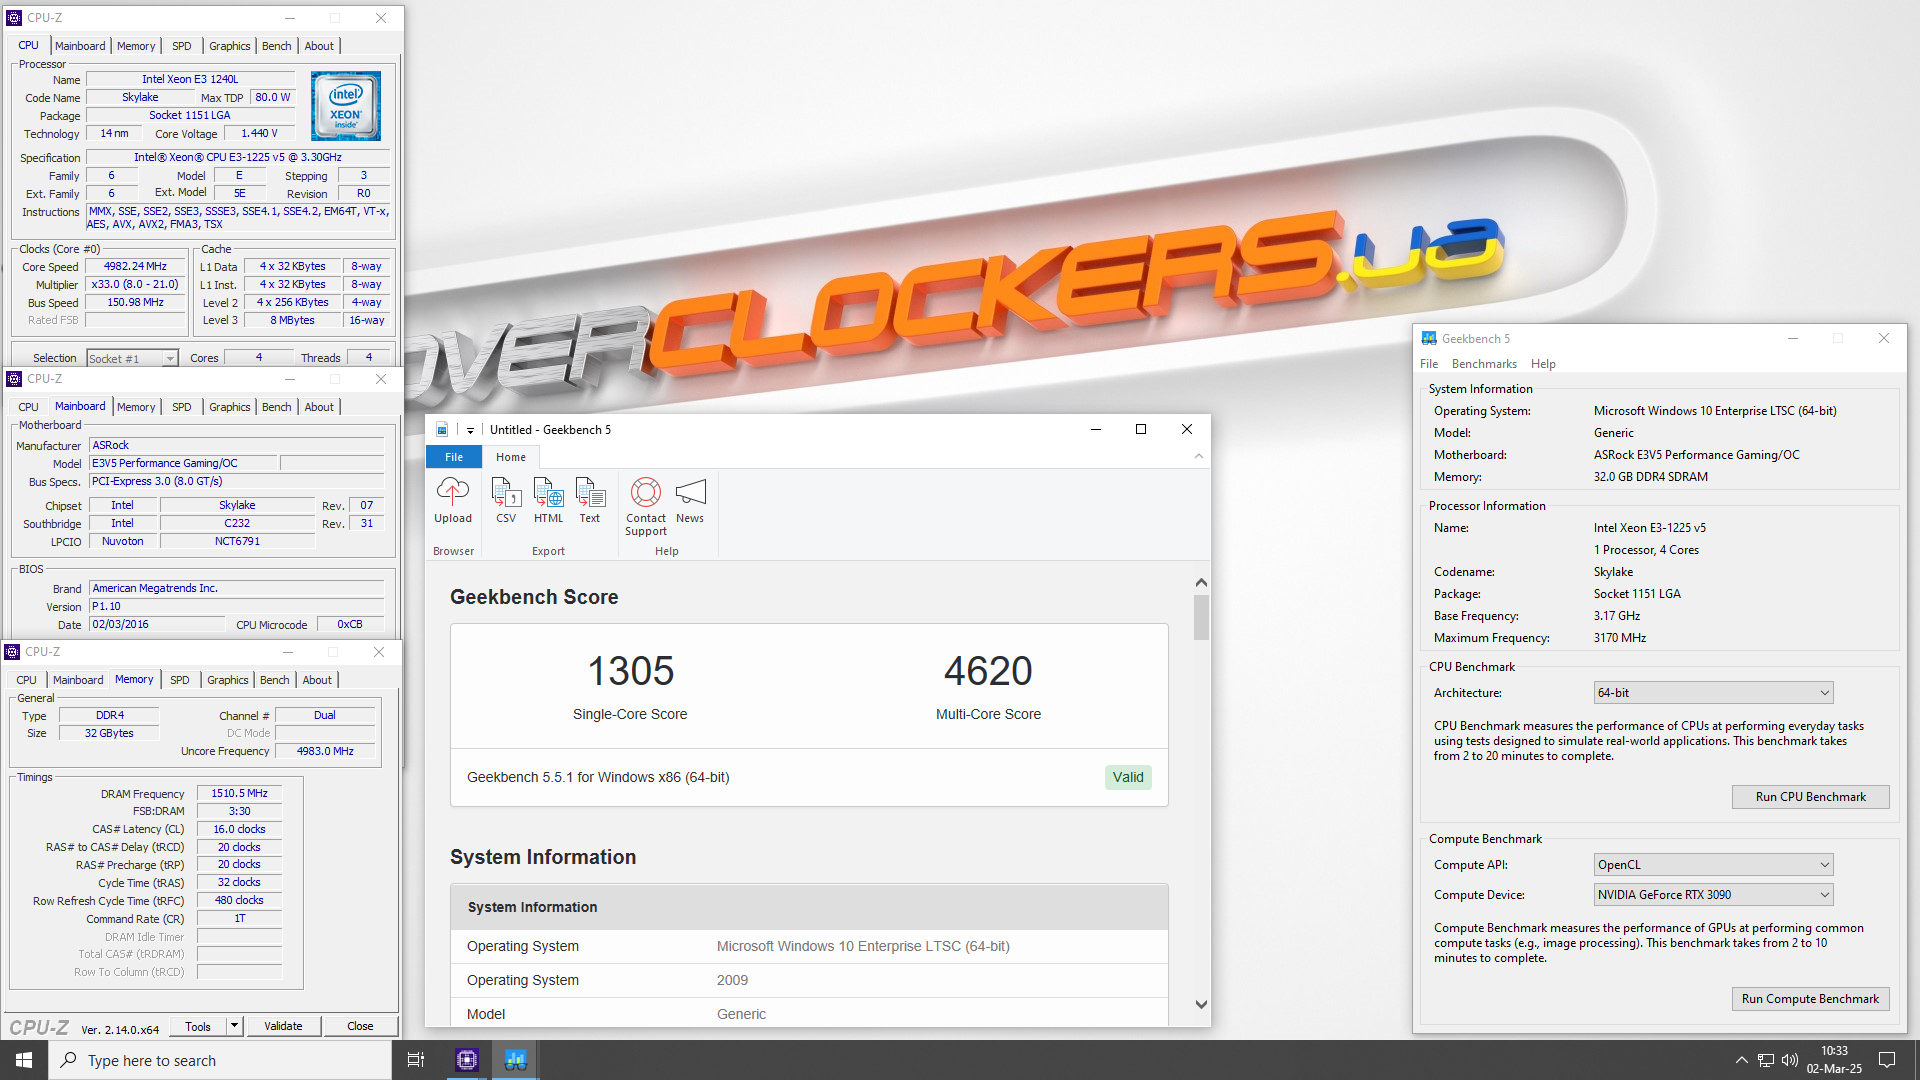Open network status tray icon
Screen dimensions: 1920x1080
pos(1766,1060)
